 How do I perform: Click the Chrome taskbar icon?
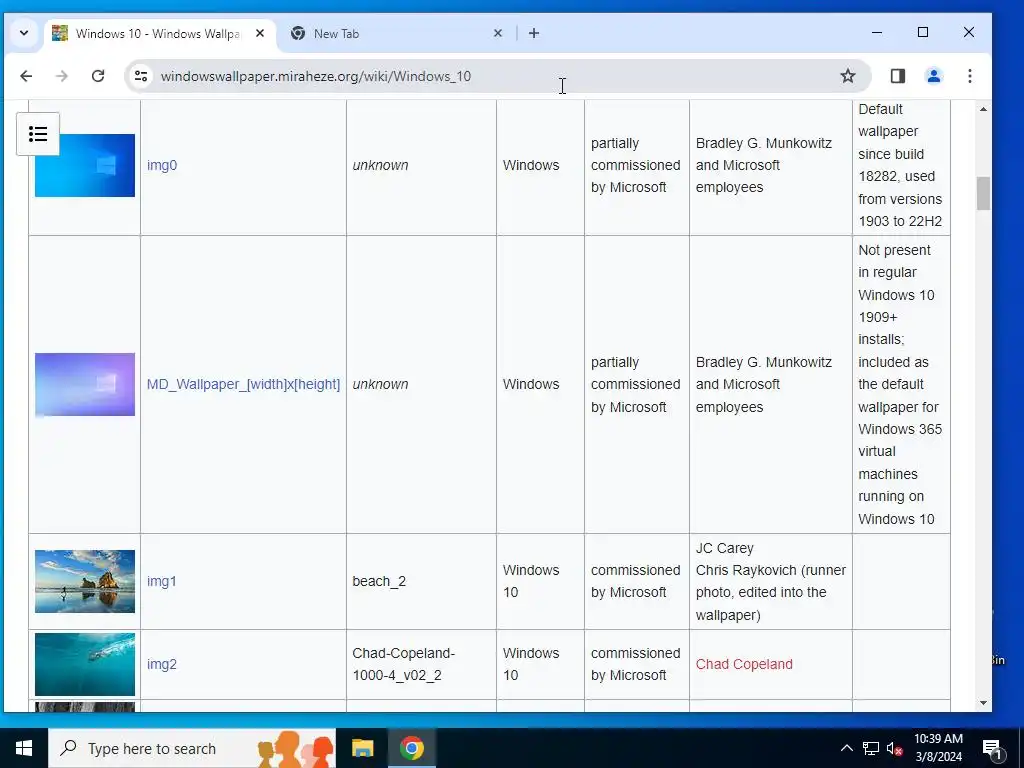coord(411,748)
